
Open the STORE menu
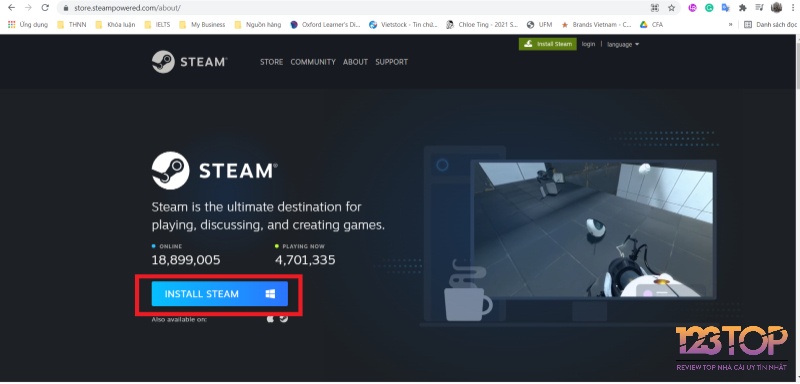tap(271, 62)
